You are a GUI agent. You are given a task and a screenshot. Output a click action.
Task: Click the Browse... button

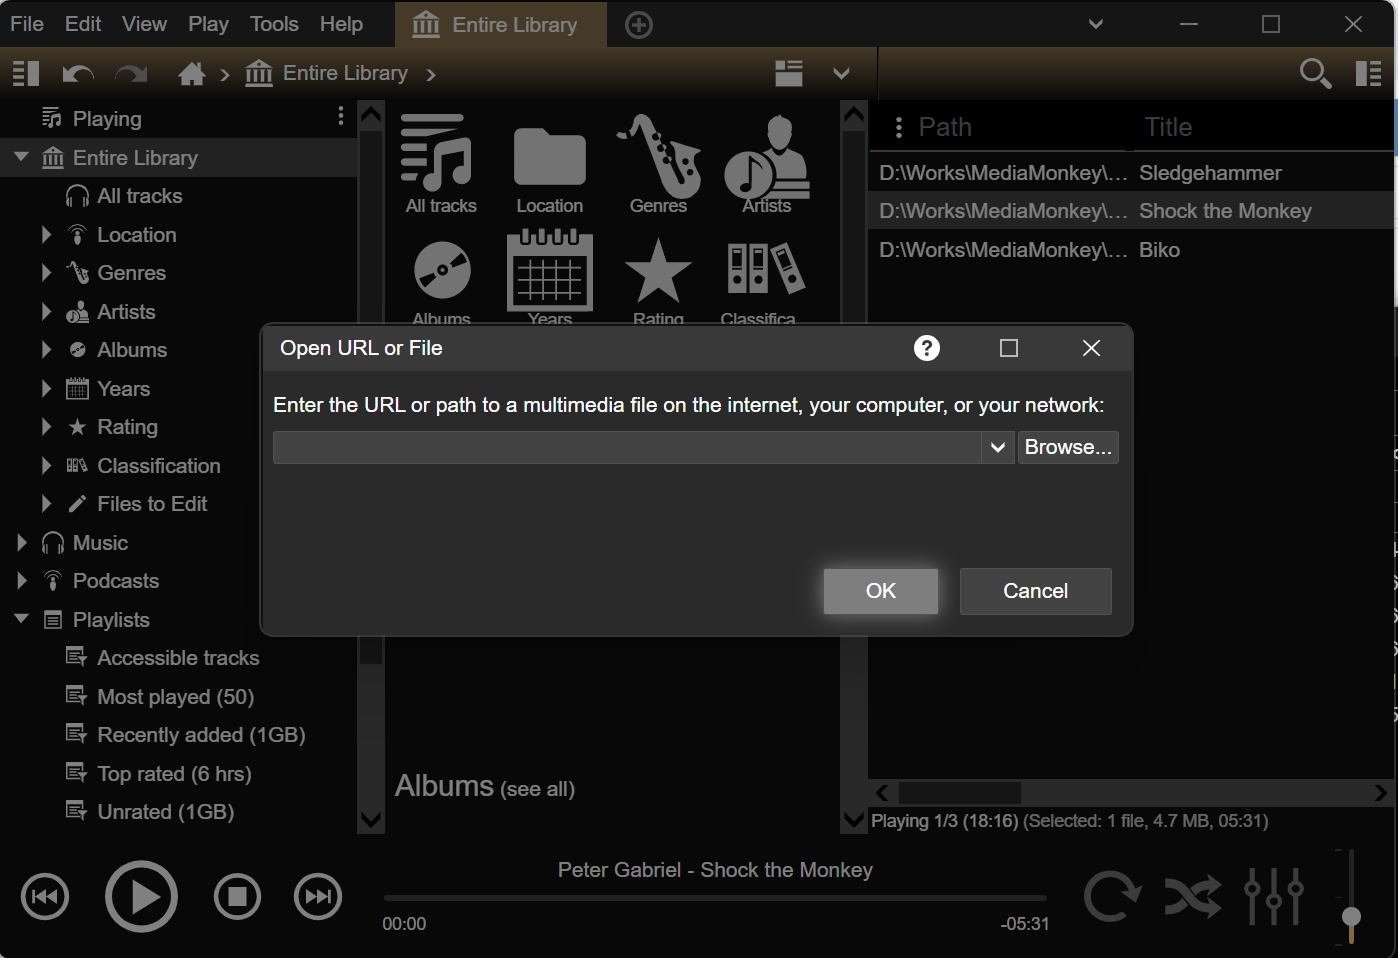tap(1067, 448)
